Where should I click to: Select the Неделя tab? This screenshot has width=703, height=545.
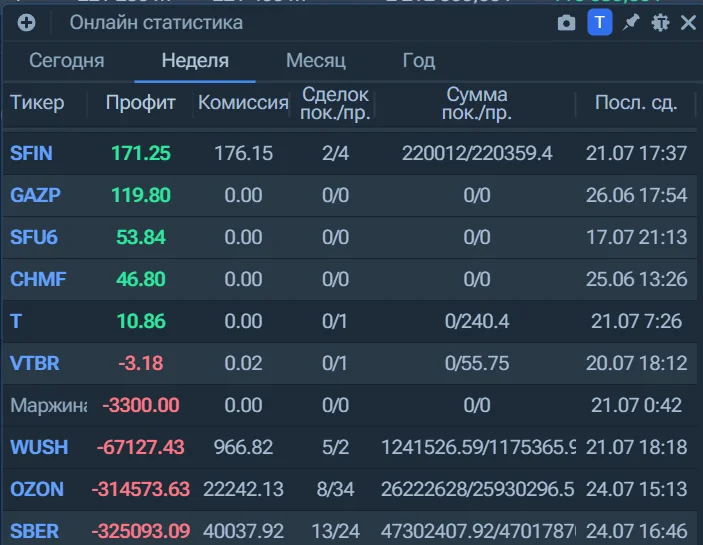coord(195,61)
